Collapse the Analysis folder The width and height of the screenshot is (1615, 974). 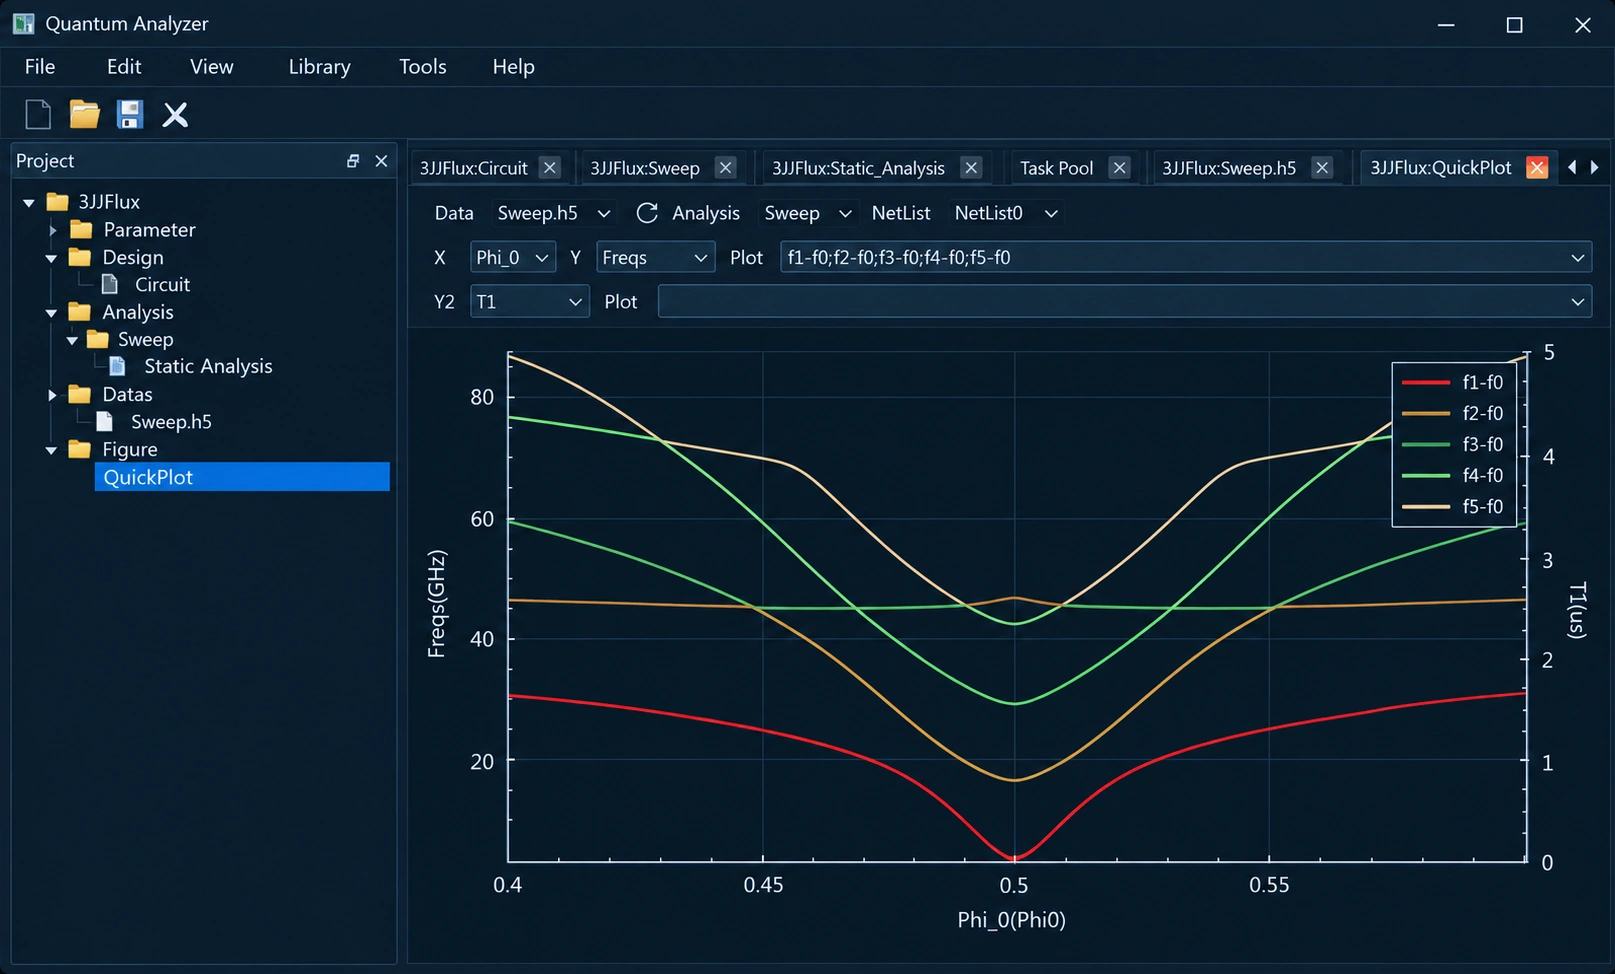51,313
